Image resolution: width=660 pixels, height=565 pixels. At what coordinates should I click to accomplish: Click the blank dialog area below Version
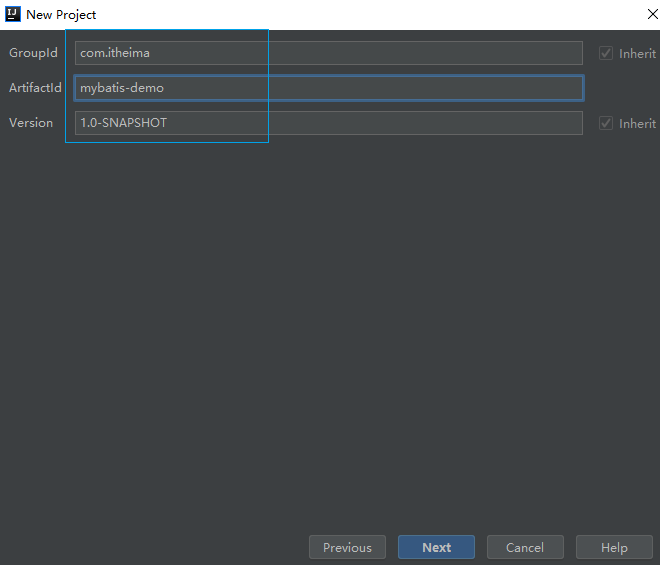330,320
